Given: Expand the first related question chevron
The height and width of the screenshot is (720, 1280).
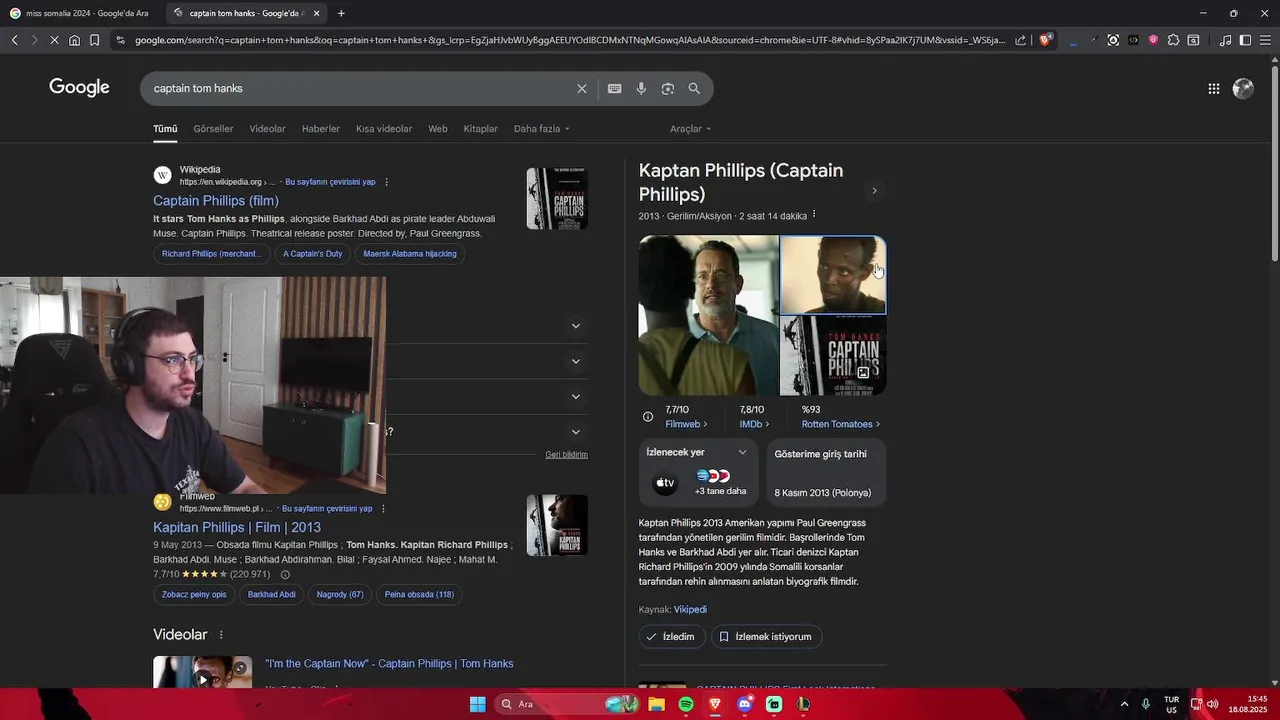Looking at the screenshot, I should click(576, 325).
